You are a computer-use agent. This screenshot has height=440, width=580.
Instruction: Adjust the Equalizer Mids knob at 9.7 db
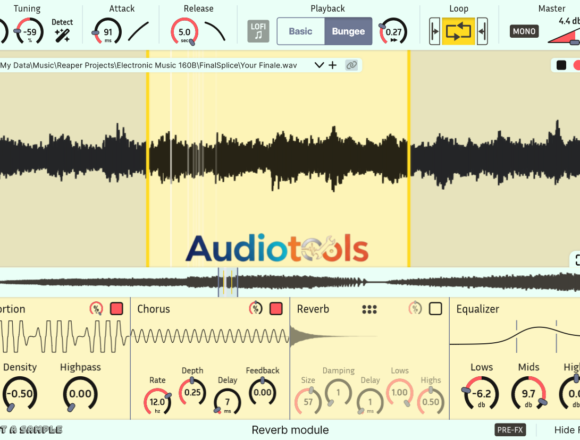529,393
